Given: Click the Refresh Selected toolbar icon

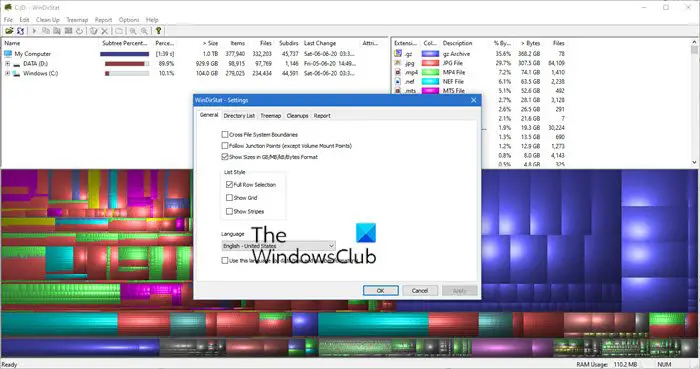Looking at the screenshot, I should (x=79, y=31).
